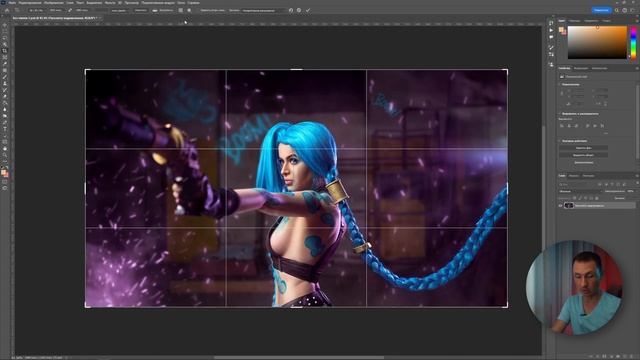Open crop settings gear
The width and height of the screenshot is (640, 360).
click(189, 10)
